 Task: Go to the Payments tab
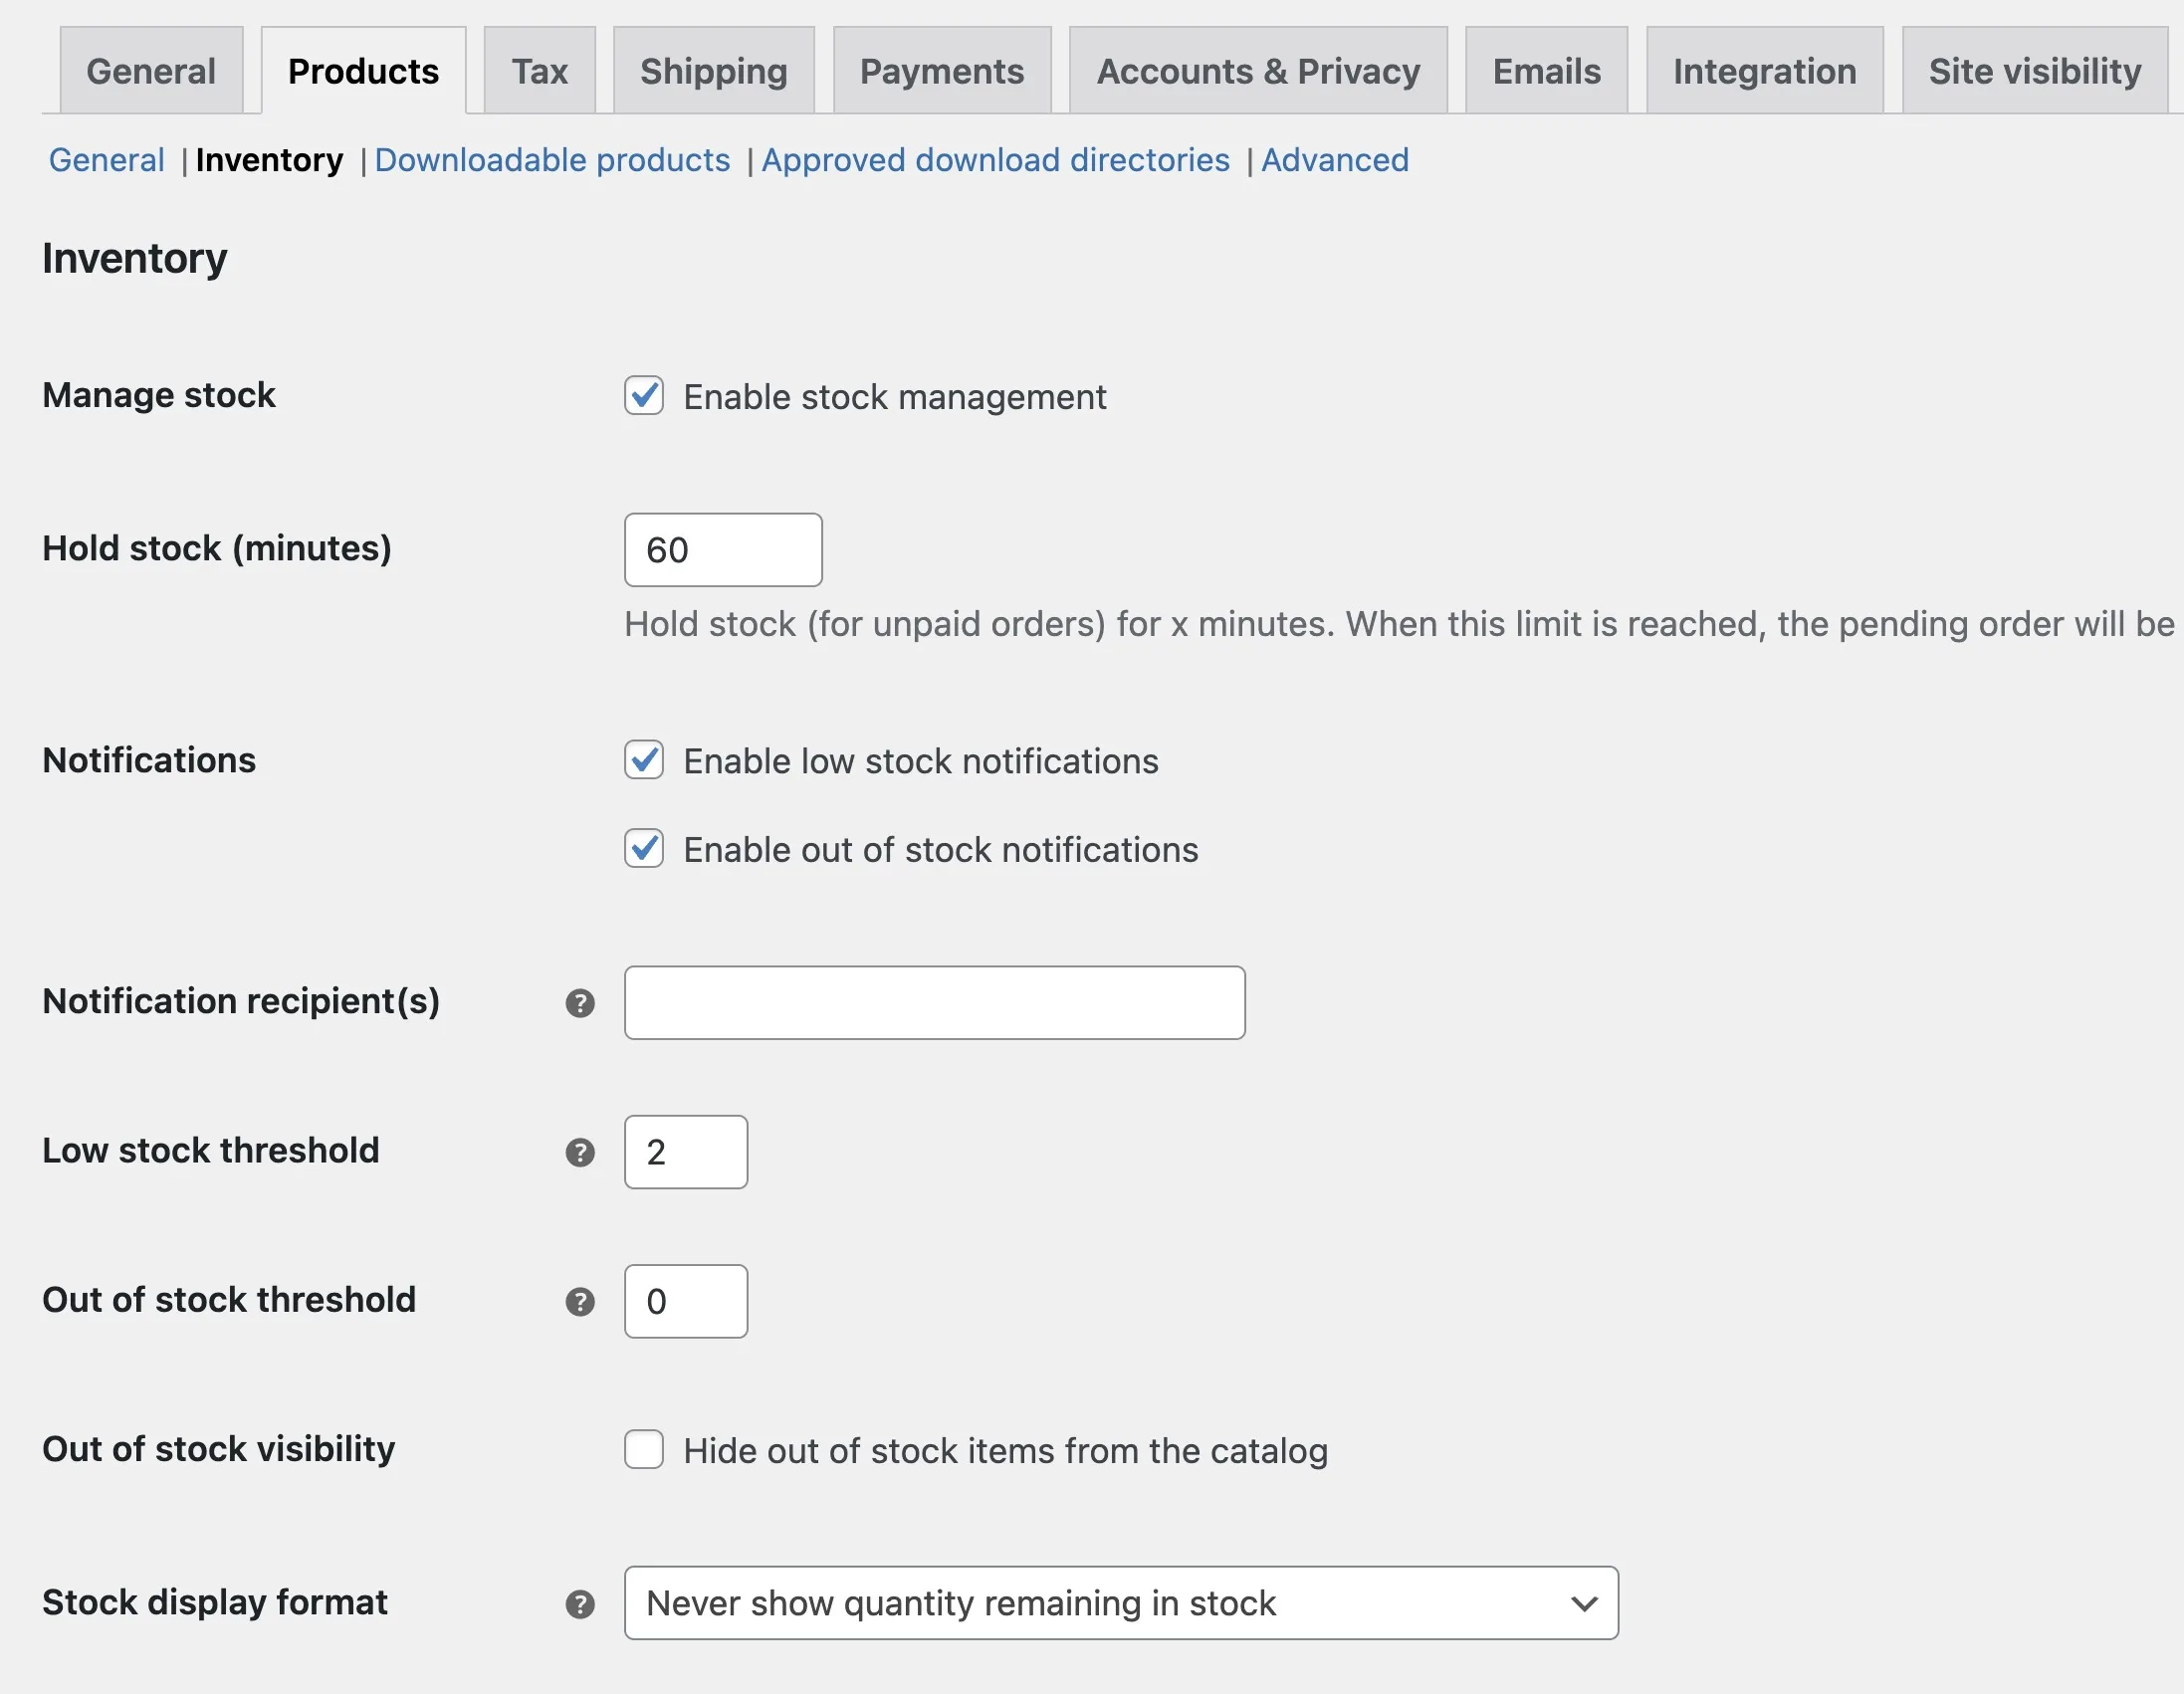942,71
